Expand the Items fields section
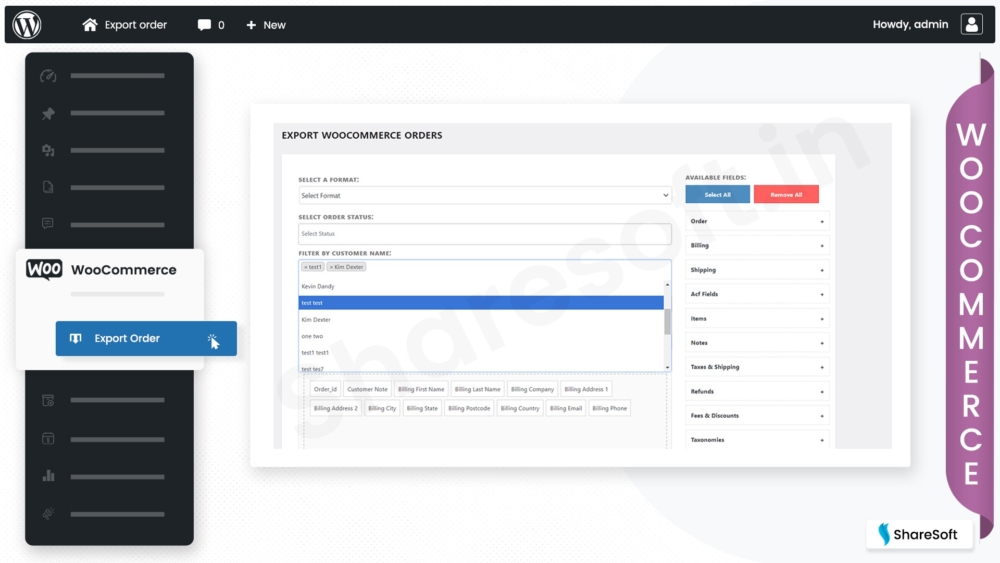The image size is (1000, 563). [x=757, y=318]
